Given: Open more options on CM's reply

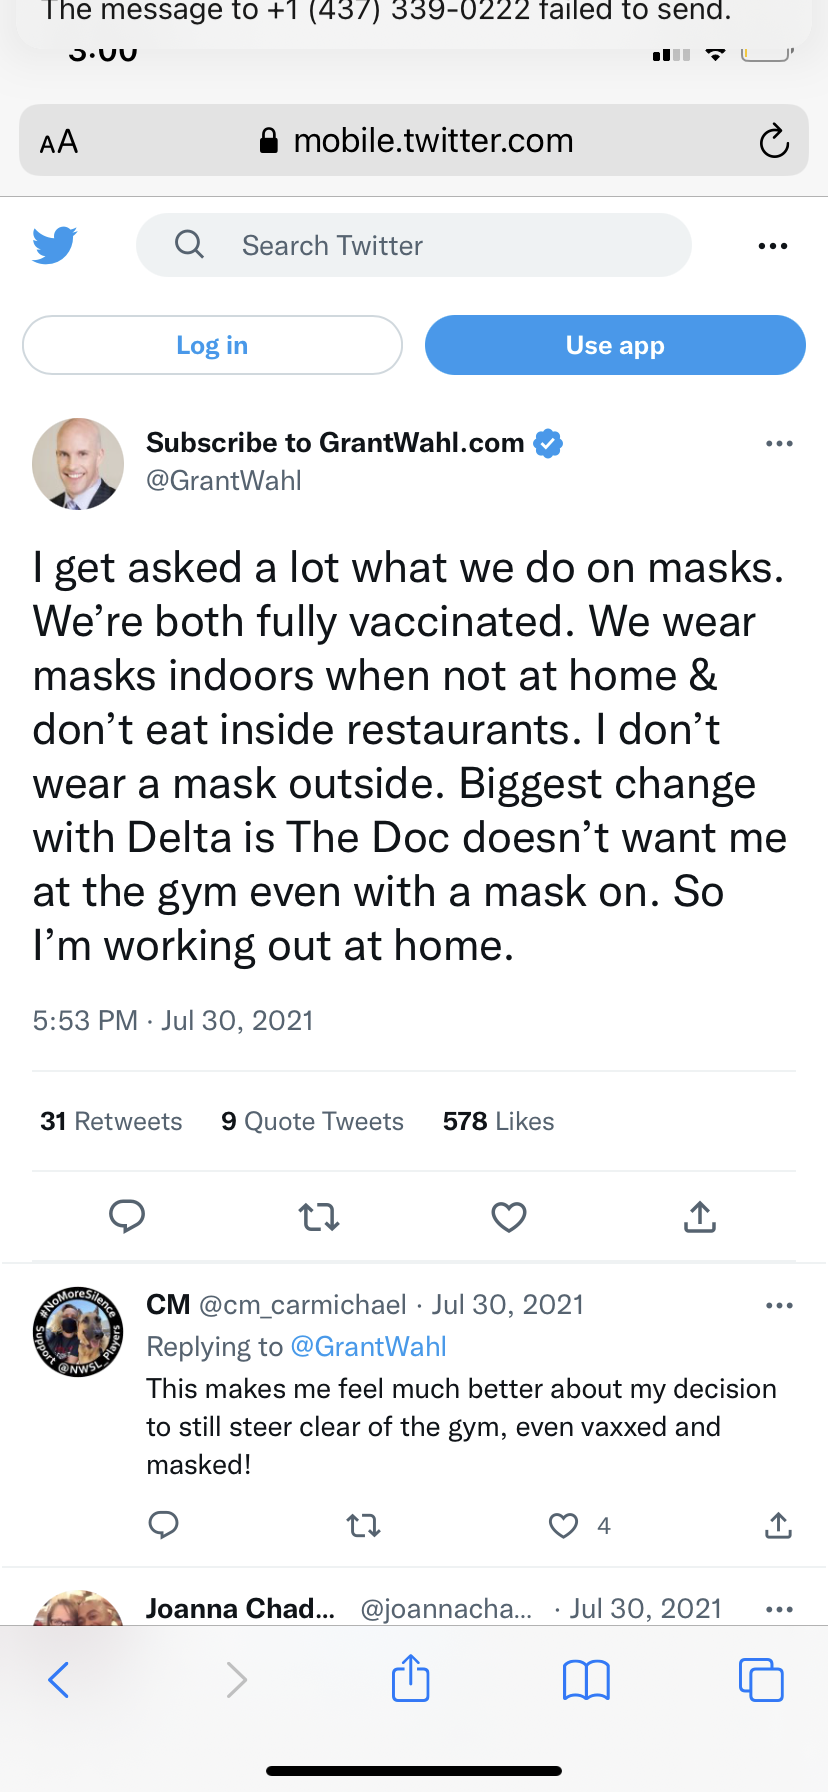Looking at the screenshot, I should 779,1306.
